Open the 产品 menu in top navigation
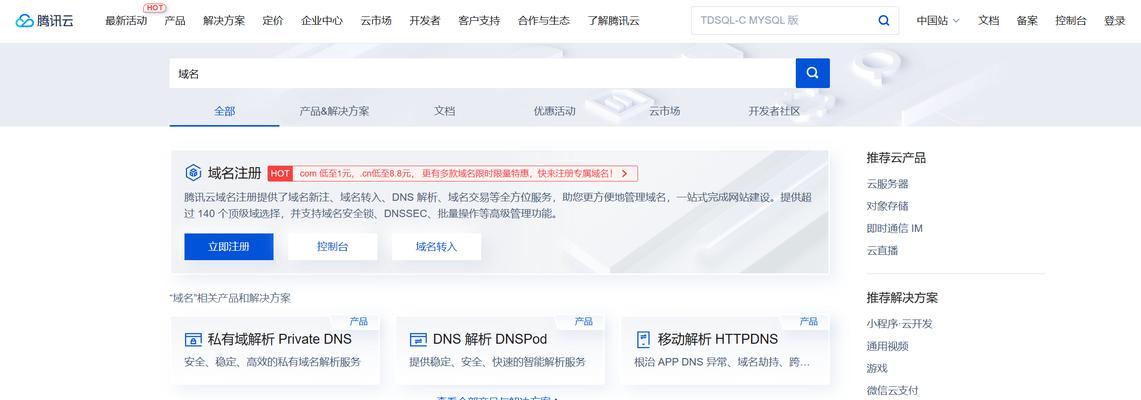The image size is (1141, 400). [175, 20]
